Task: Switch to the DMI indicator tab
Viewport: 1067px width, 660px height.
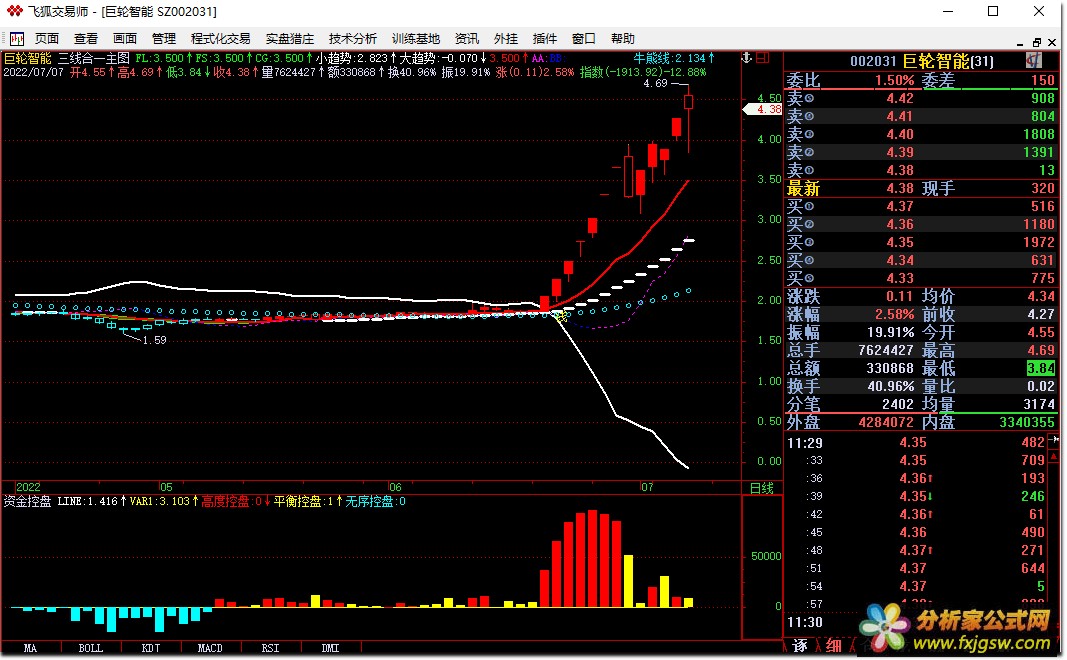Action: [x=330, y=648]
